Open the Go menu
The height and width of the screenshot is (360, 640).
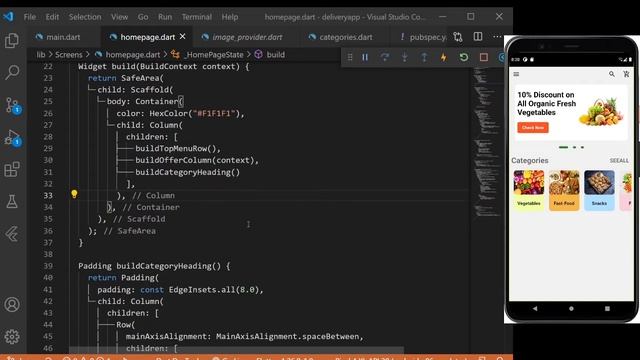pos(143,17)
